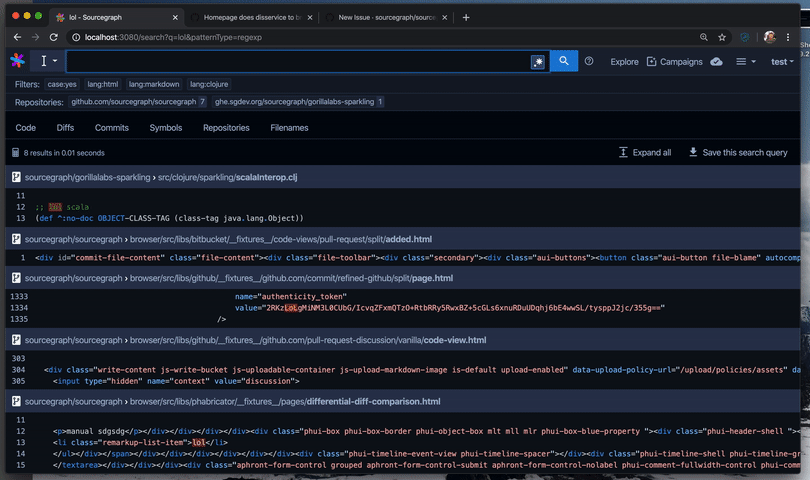The image size is (810, 480).
Task: Filter by github.com/sourcegraph/sourcegraph repository
Action: coord(138,102)
